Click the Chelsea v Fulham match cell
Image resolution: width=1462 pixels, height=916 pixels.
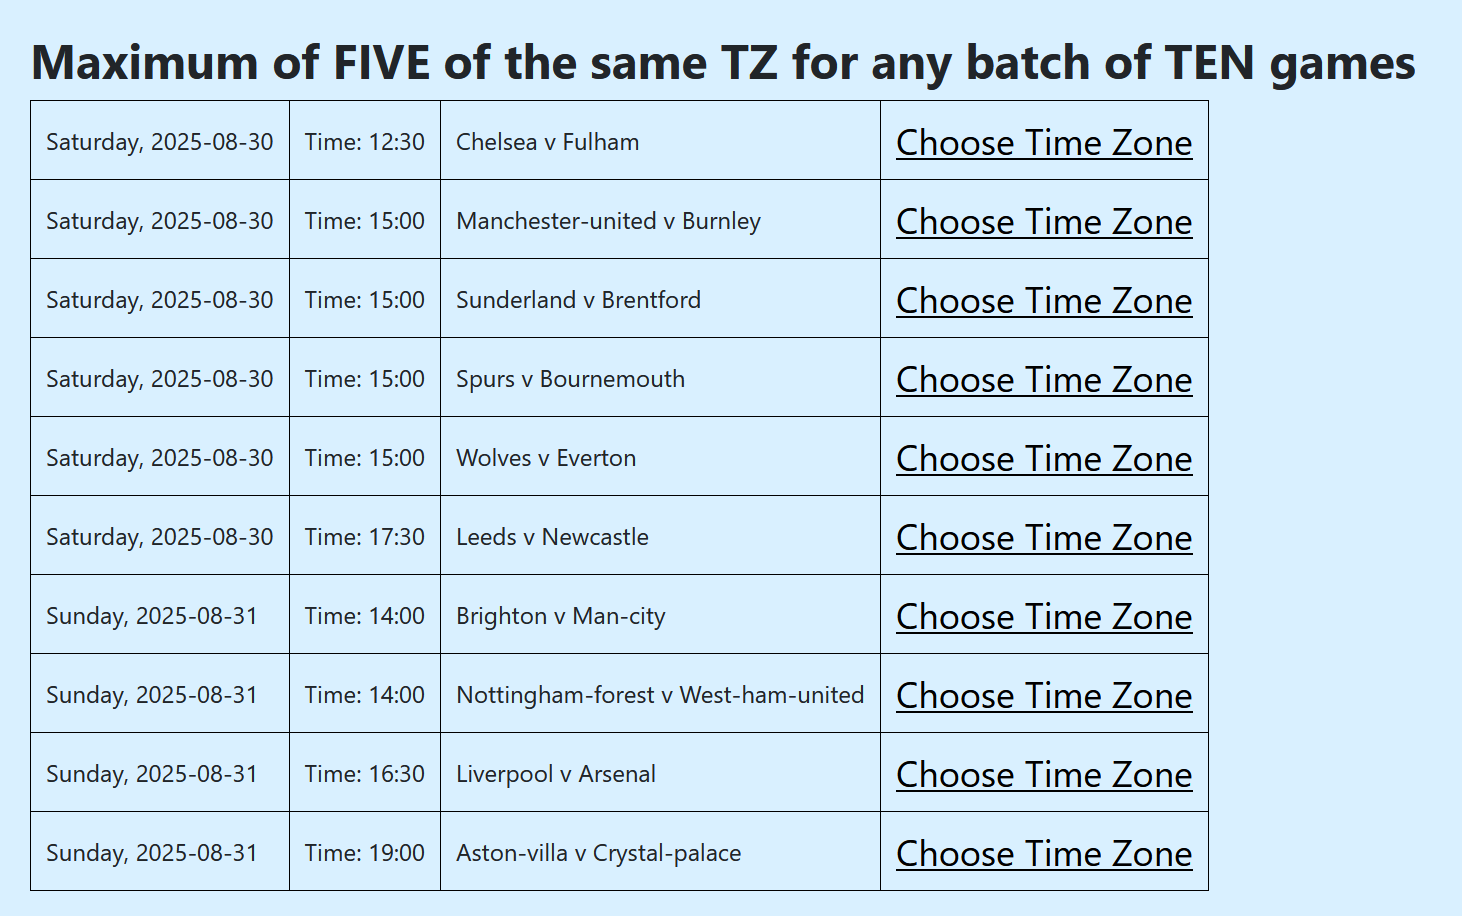click(x=548, y=142)
